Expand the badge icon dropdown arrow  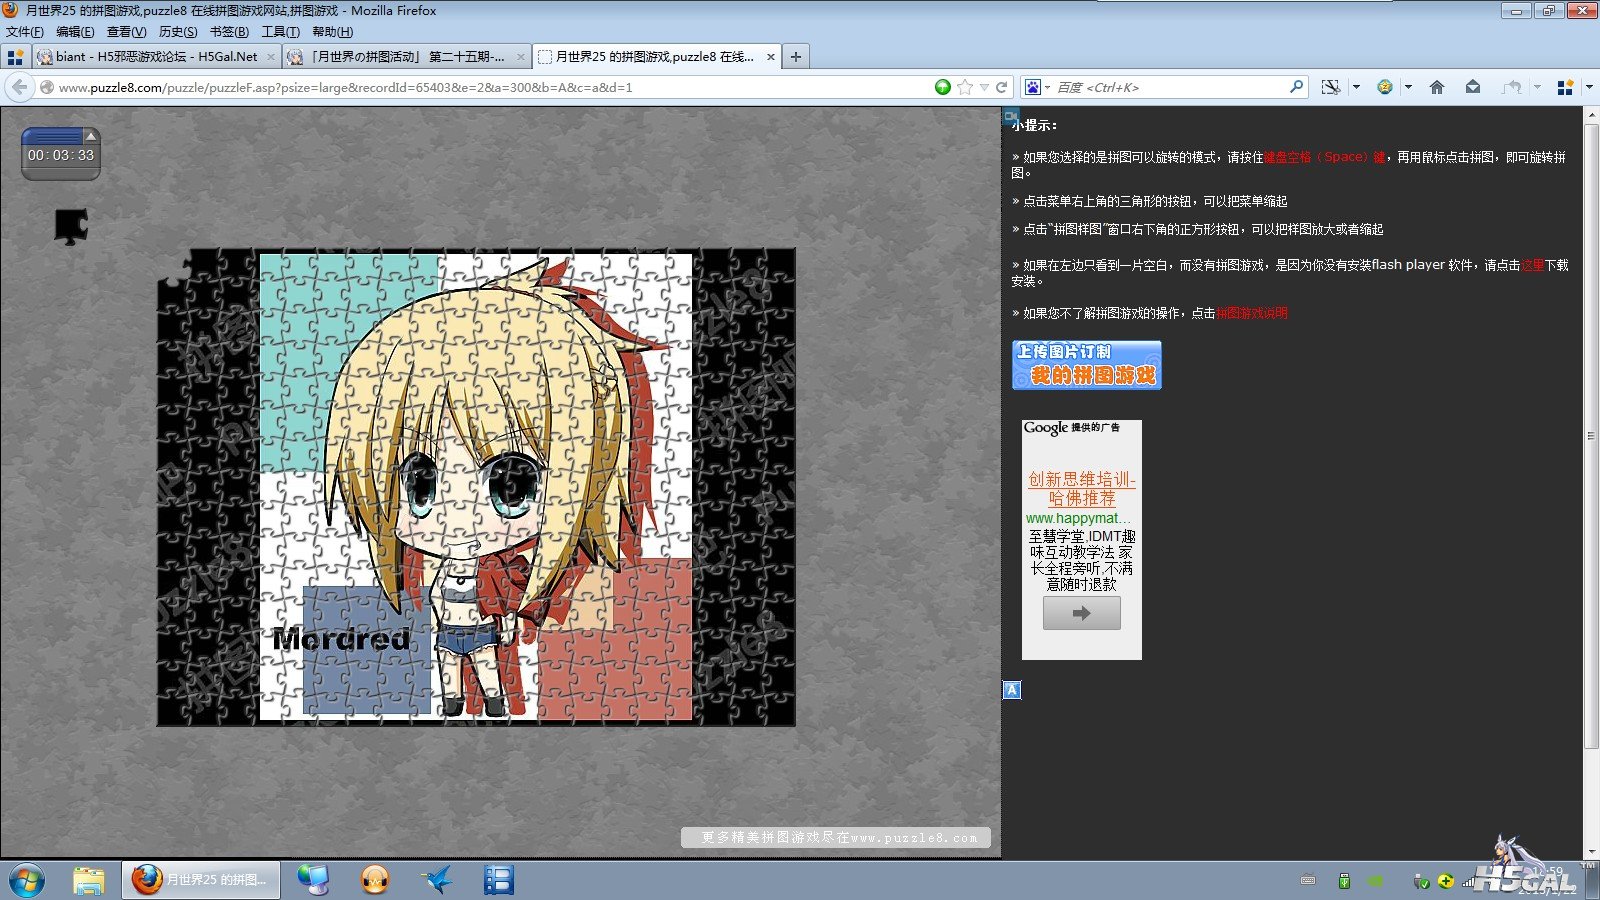pyautogui.click(x=1408, y=87)
